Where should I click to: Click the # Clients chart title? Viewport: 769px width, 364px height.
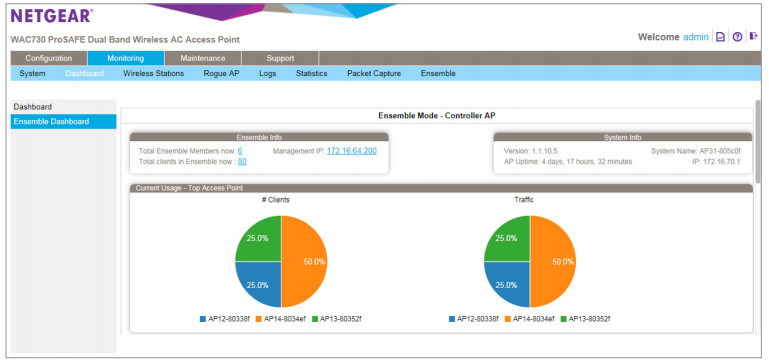pos(276,200)
